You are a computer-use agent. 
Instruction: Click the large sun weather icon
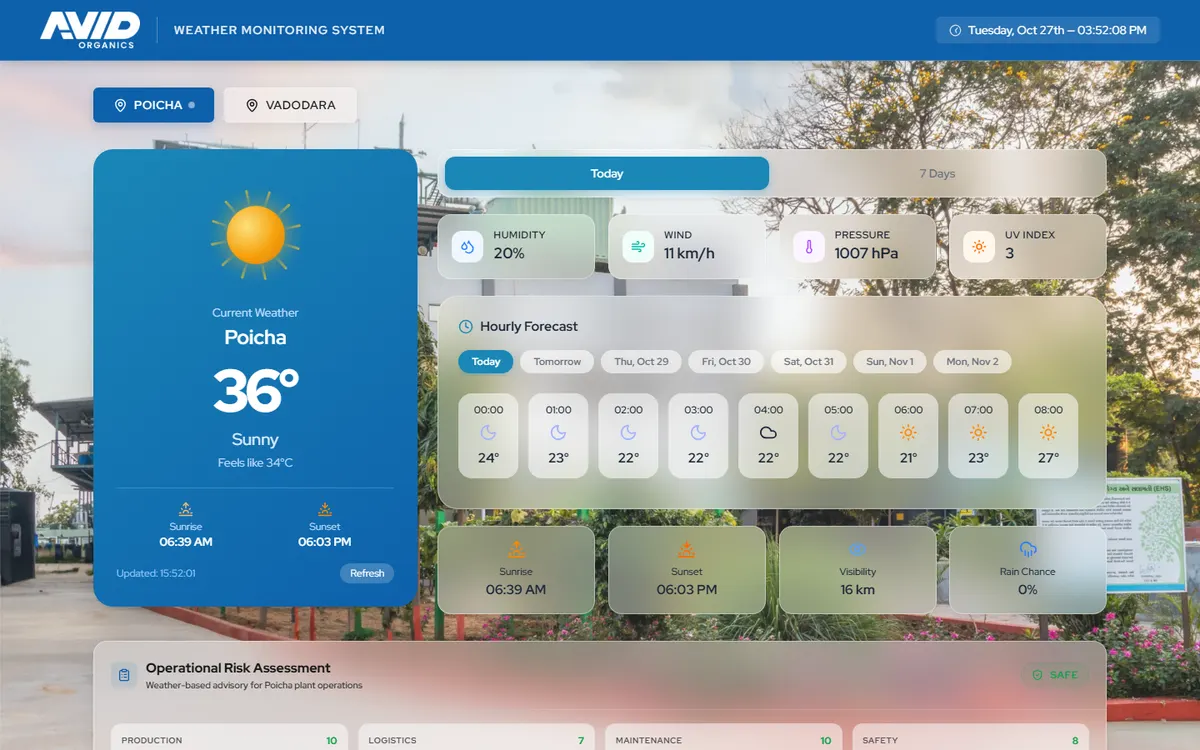click(x=256, y=236)
